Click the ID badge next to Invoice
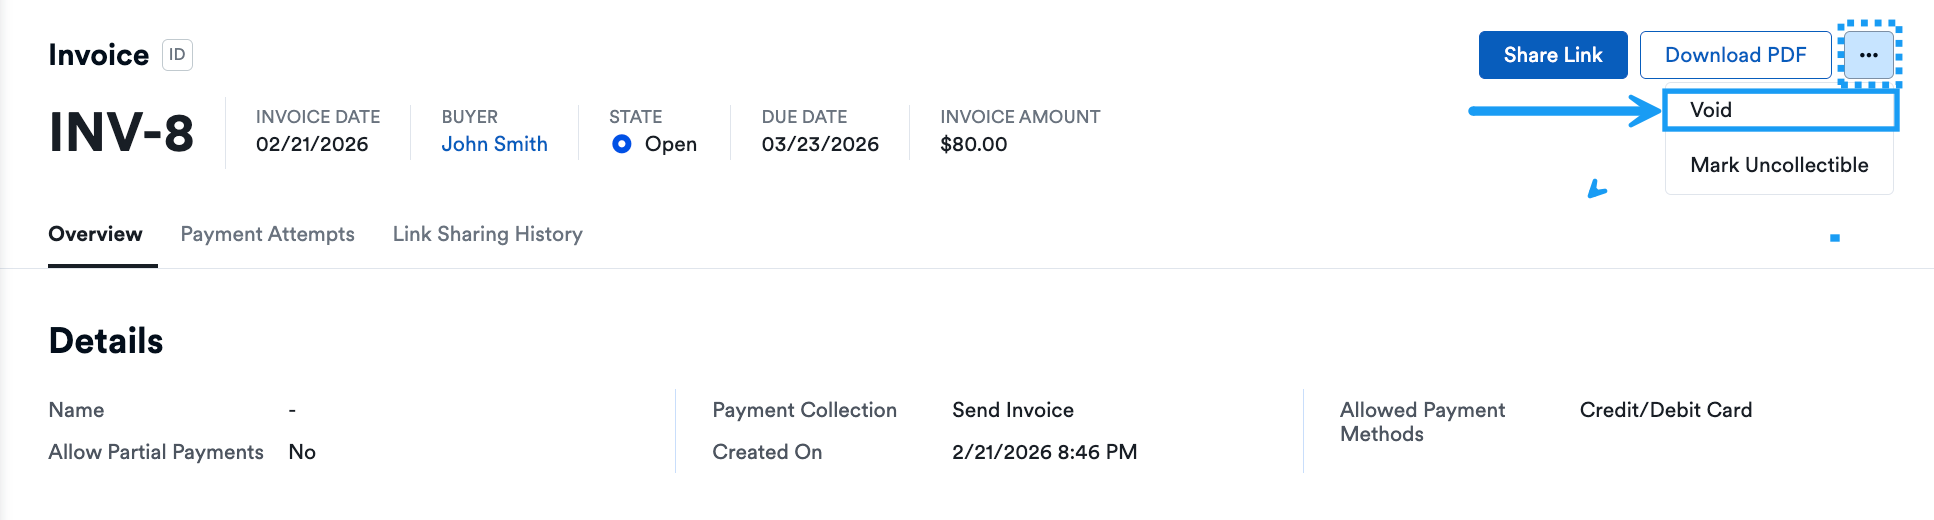Screen dimensions: 1934x520 177,55
